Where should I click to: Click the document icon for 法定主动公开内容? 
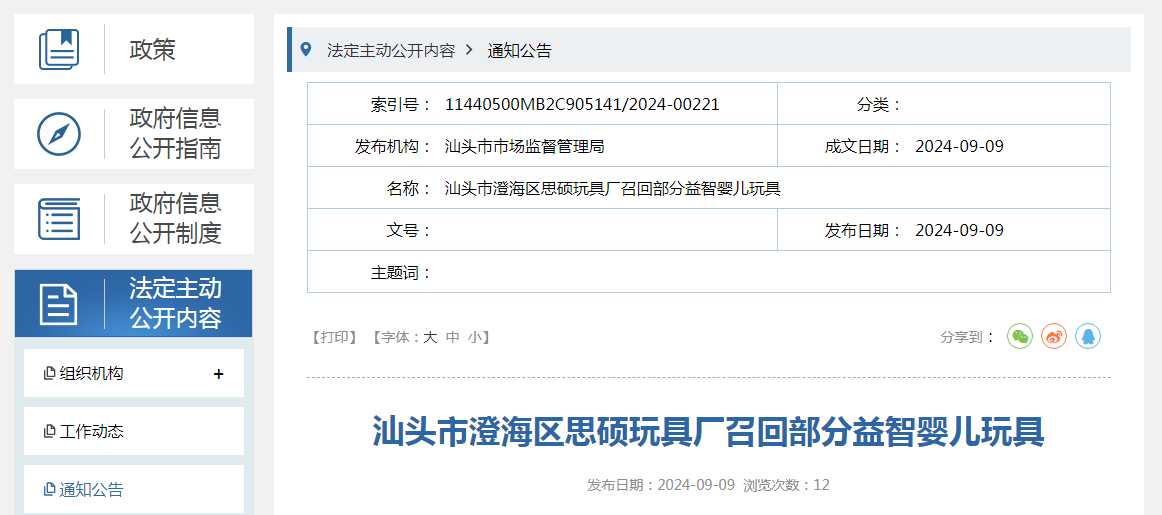(x=59, y=304)
